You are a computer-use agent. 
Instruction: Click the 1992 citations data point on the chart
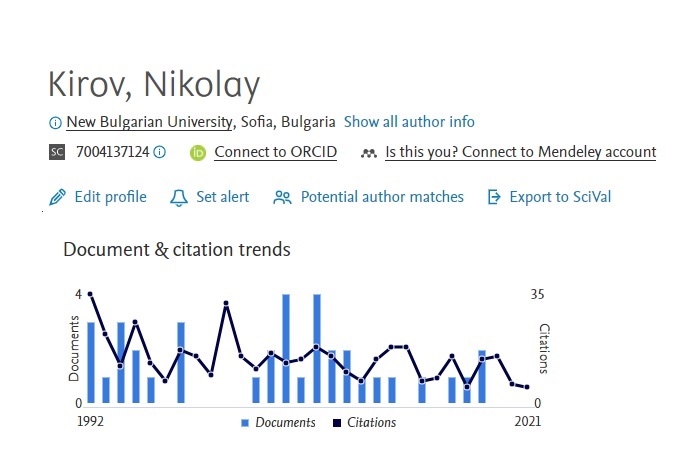(x=90, y=294)
